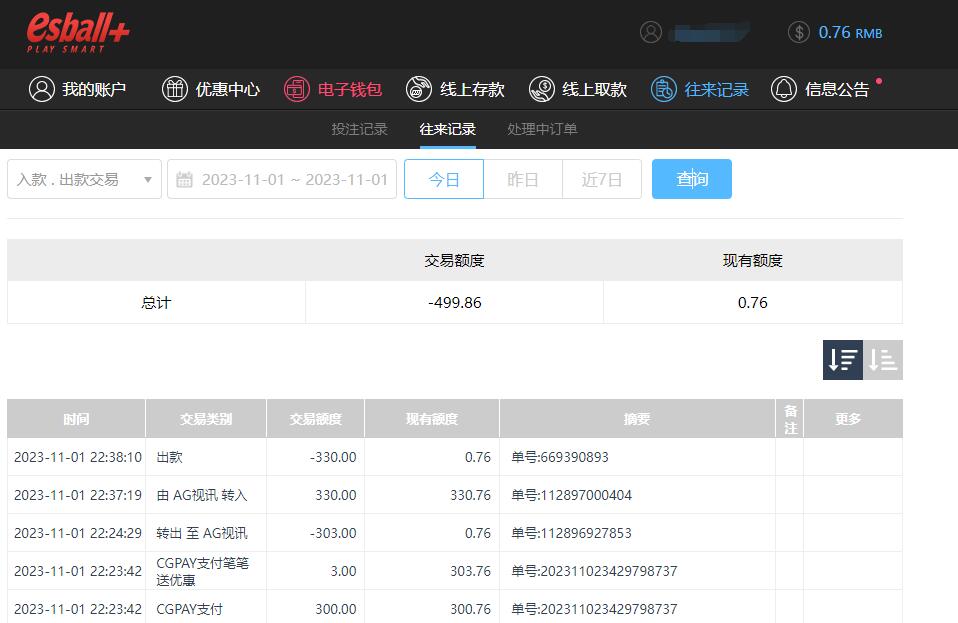Switch to 投注记录 tab
Viewport: 958px width, 623px height.
(x=359, y=129)
